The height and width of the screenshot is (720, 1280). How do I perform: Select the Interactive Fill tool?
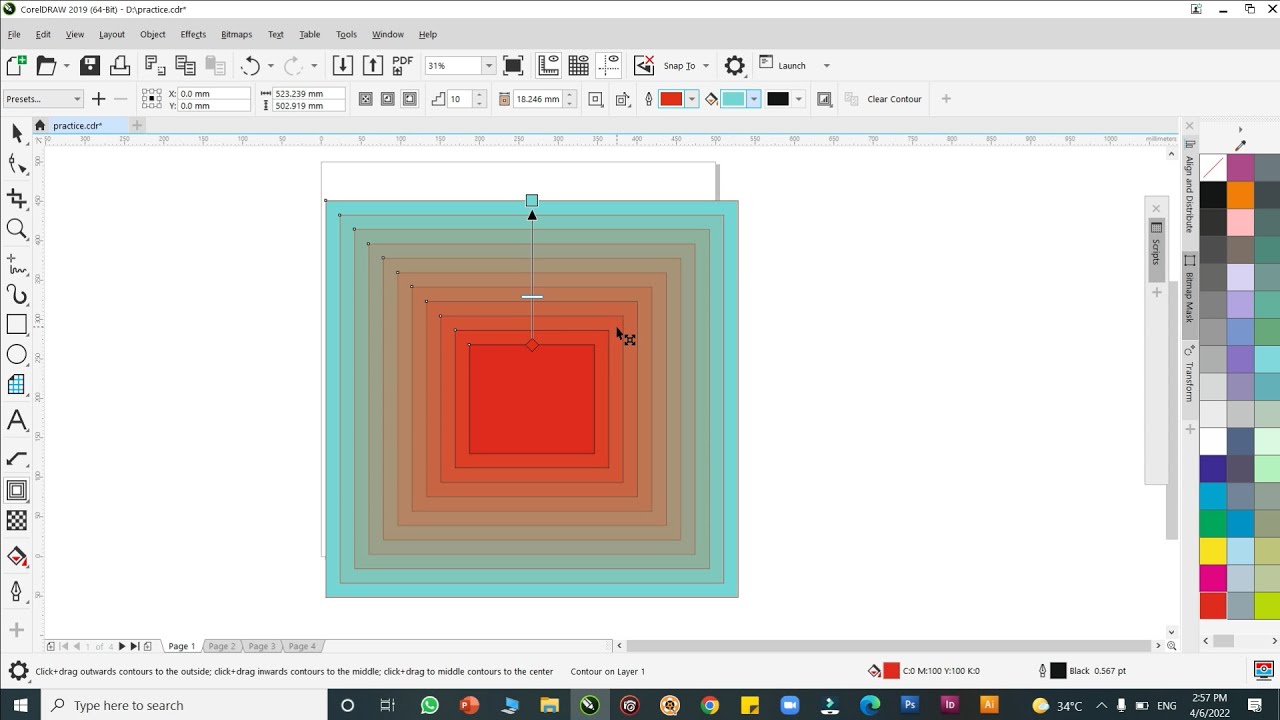pyautogui.click(x=17, y=557)
